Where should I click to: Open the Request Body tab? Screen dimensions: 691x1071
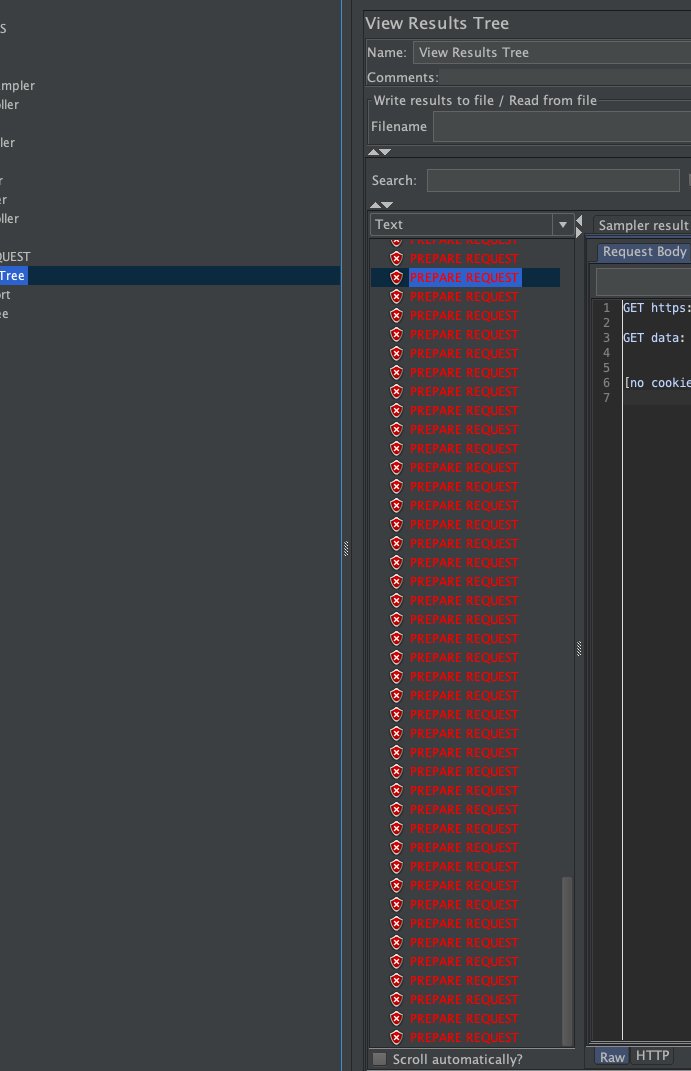[x=644, y=252]
